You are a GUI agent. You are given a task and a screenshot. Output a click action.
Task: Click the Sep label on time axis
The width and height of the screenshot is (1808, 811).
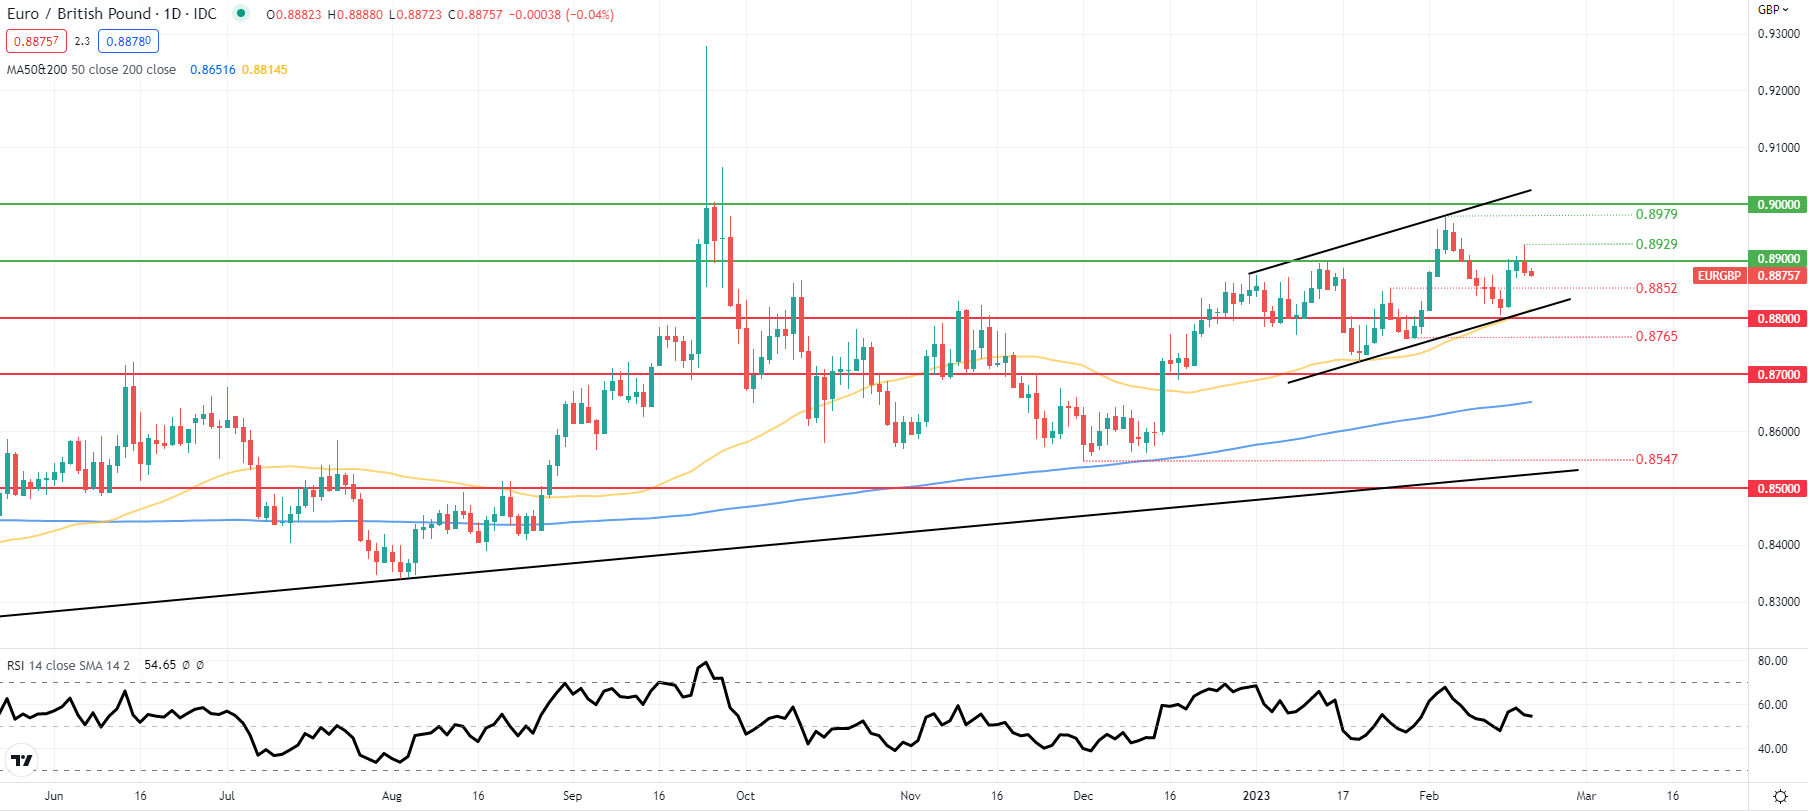coord(572,796)
